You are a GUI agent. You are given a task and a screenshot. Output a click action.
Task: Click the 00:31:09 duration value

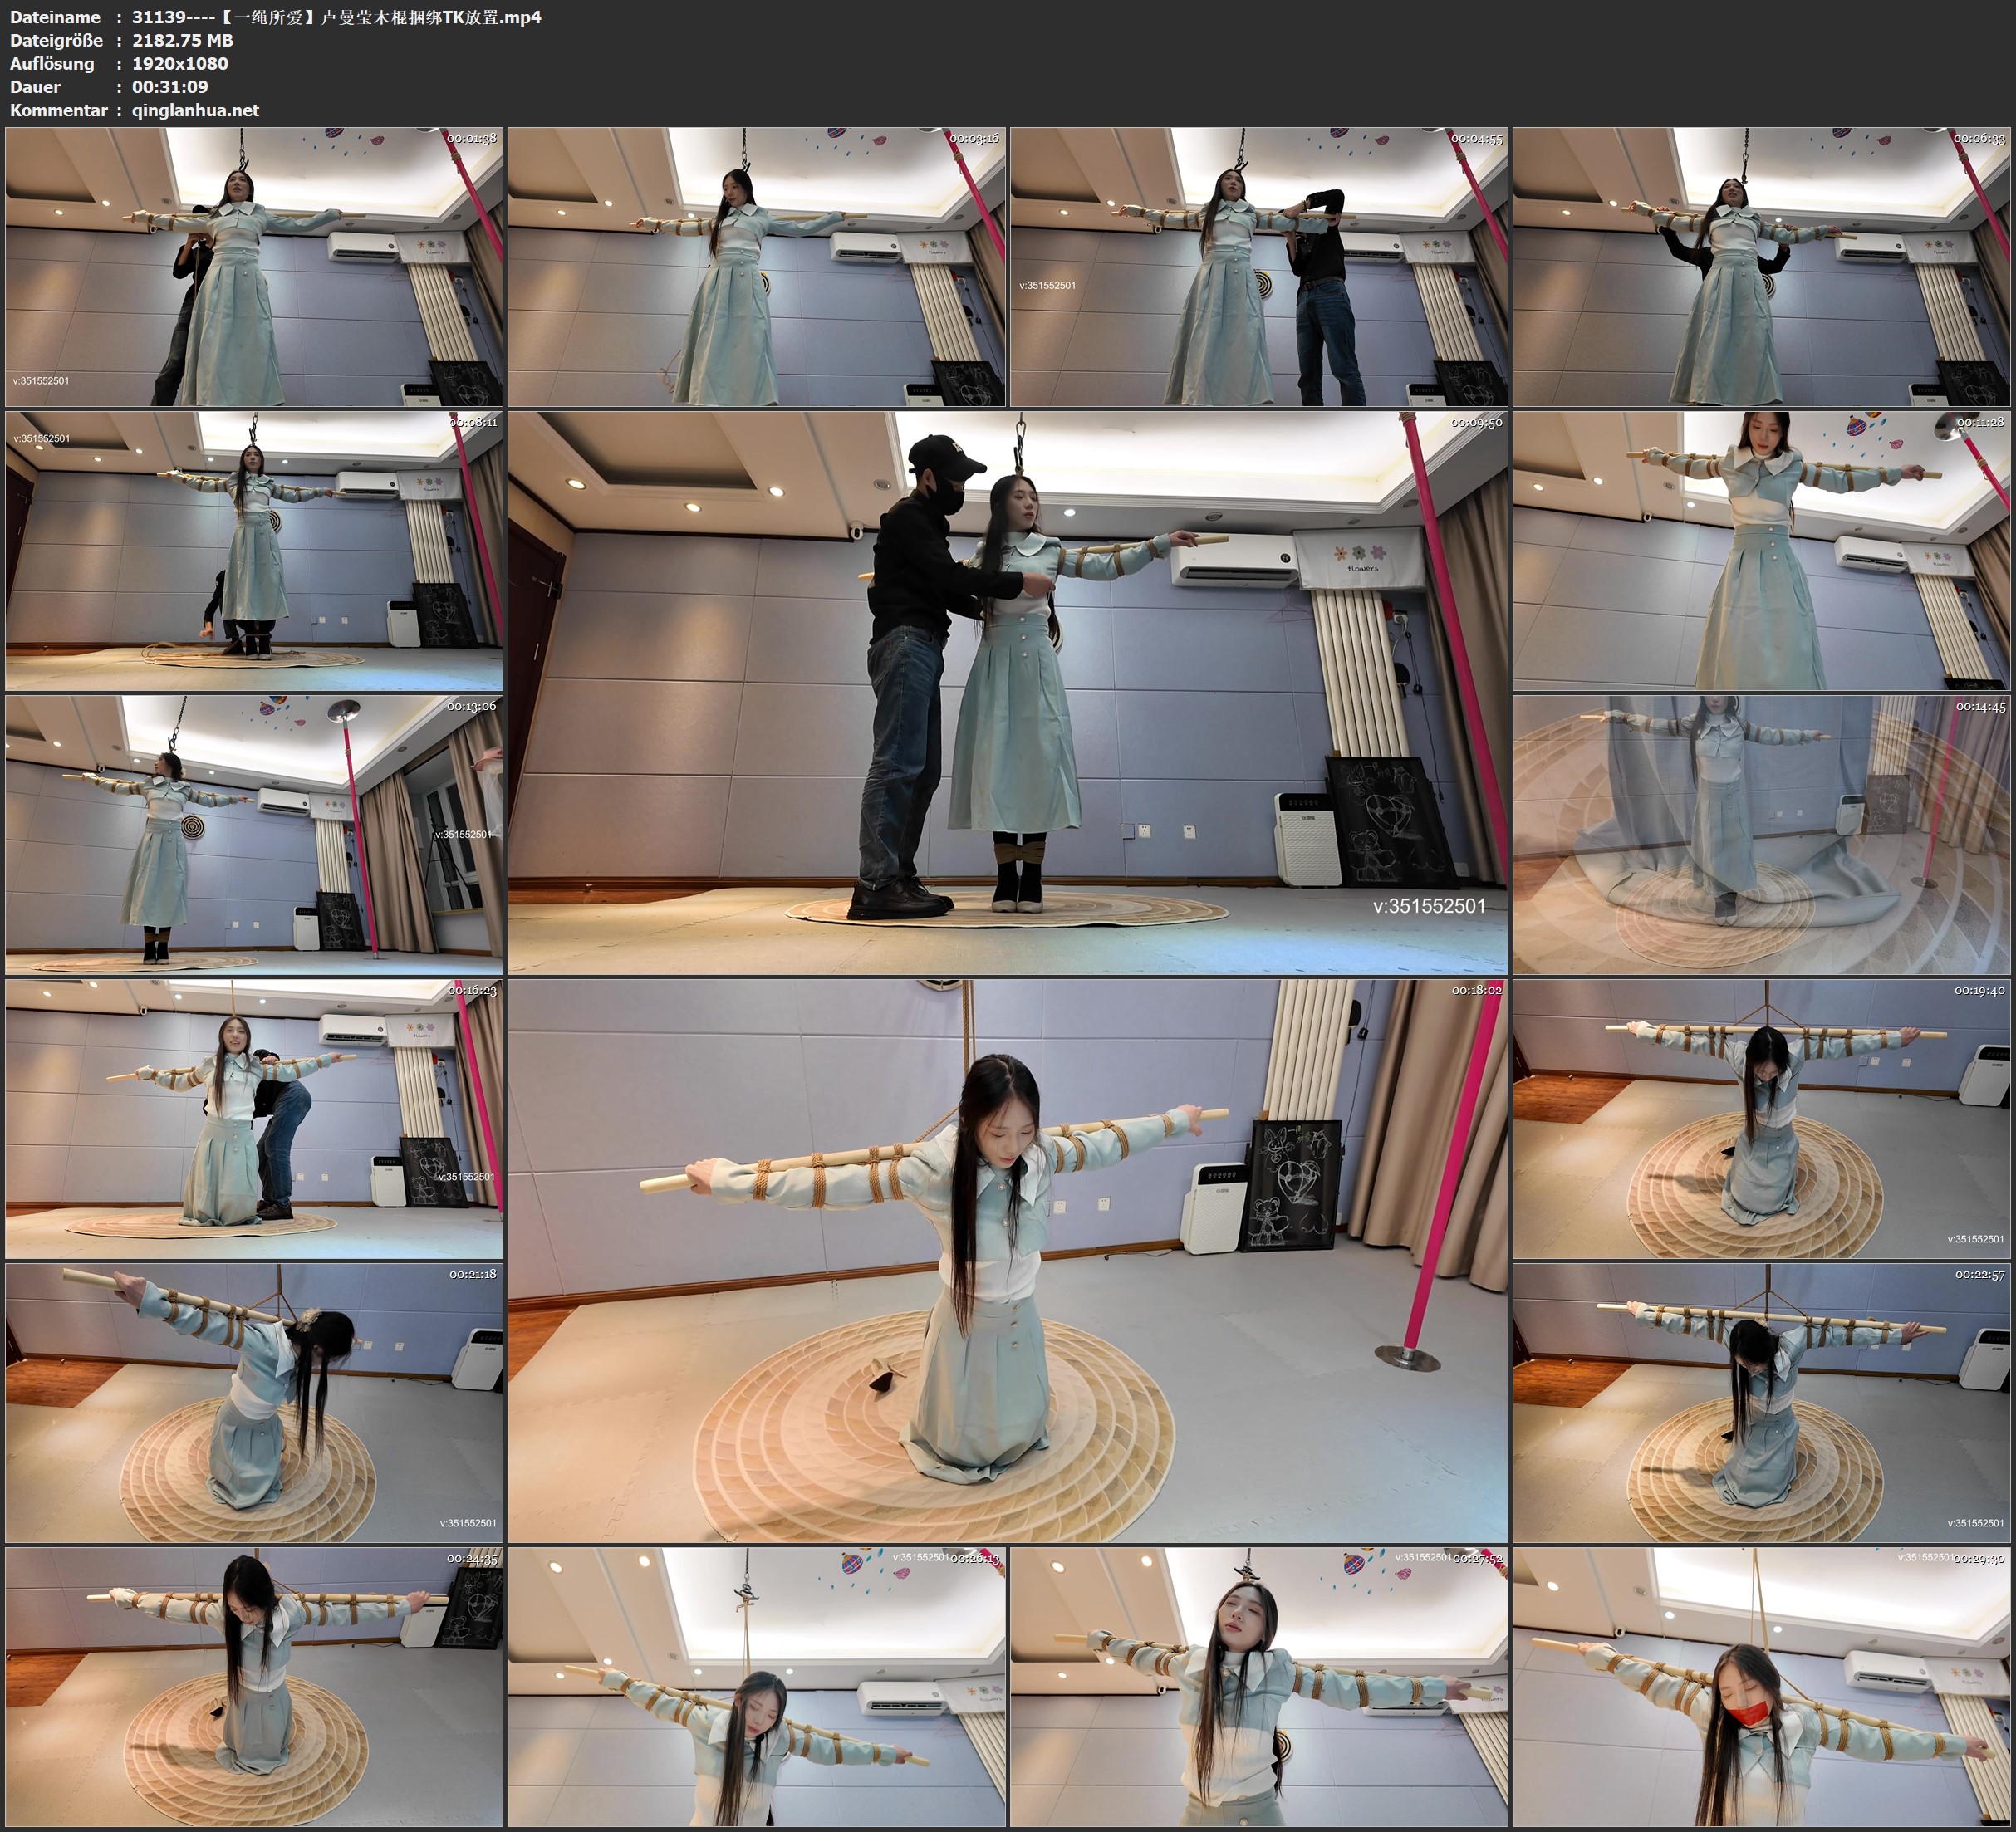[170, 87]
